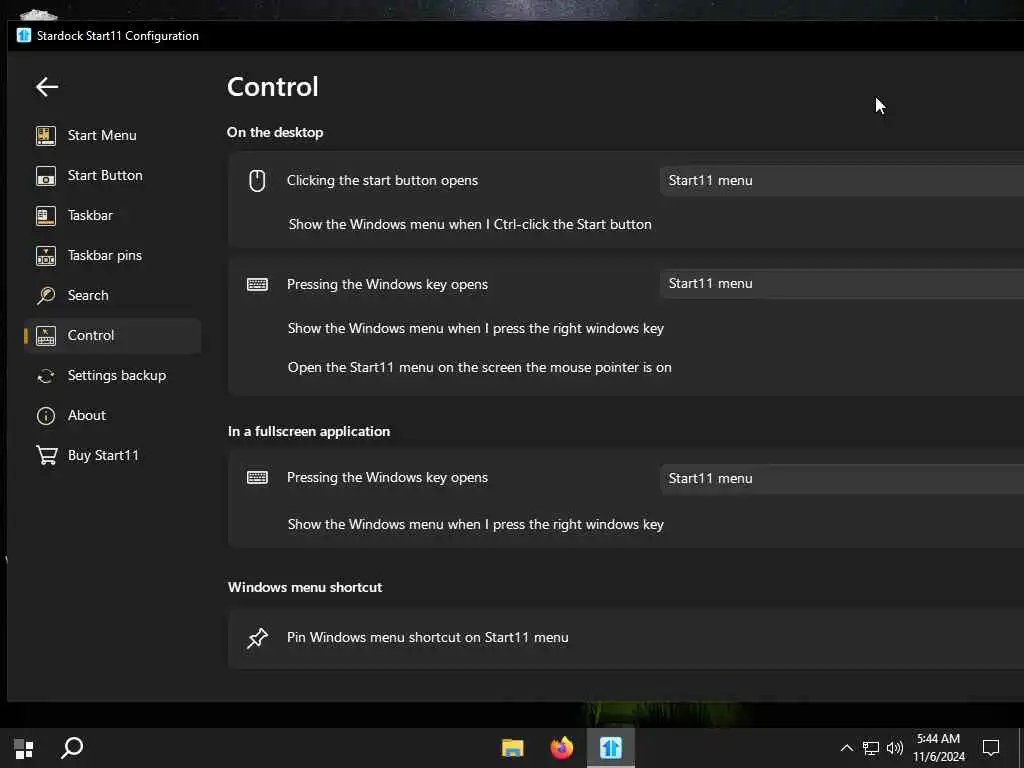The image size is (1024, 768).
Task: Open desktop 'Pressing the Windows key opens' dropdown
Action: pos(842,283)
